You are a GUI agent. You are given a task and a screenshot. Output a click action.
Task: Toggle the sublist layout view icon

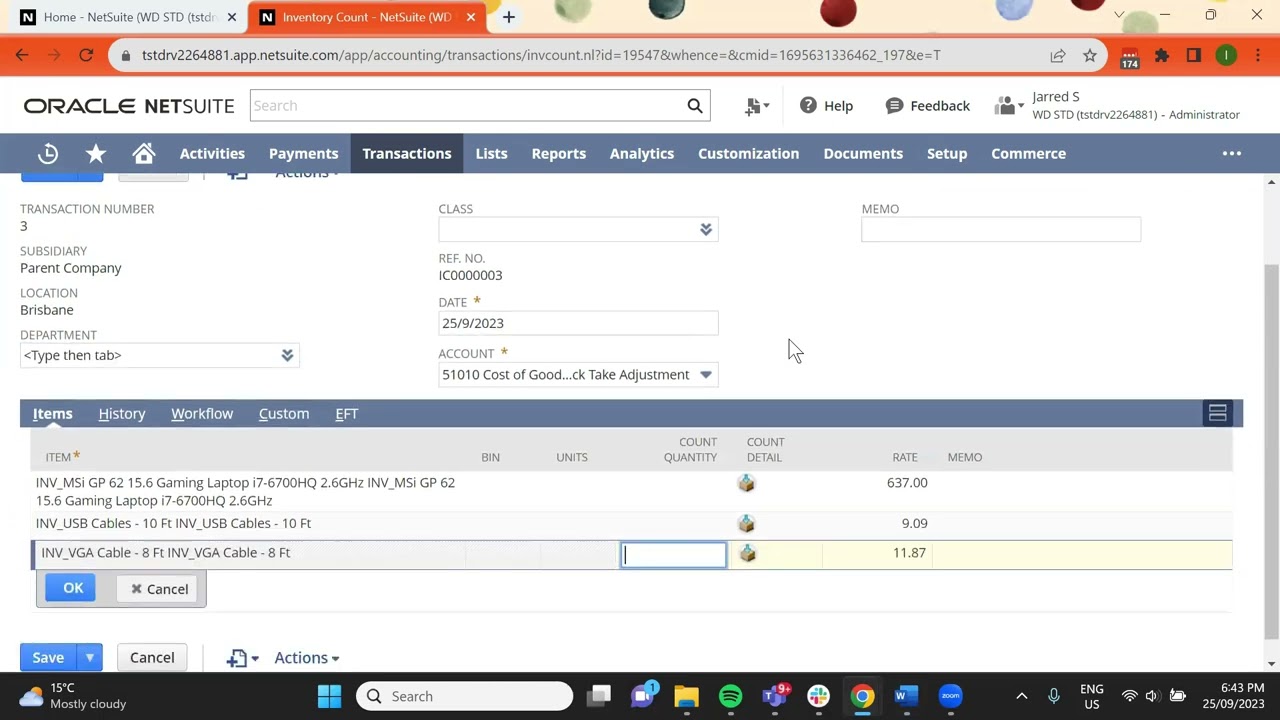click(x=1217, y=413)
